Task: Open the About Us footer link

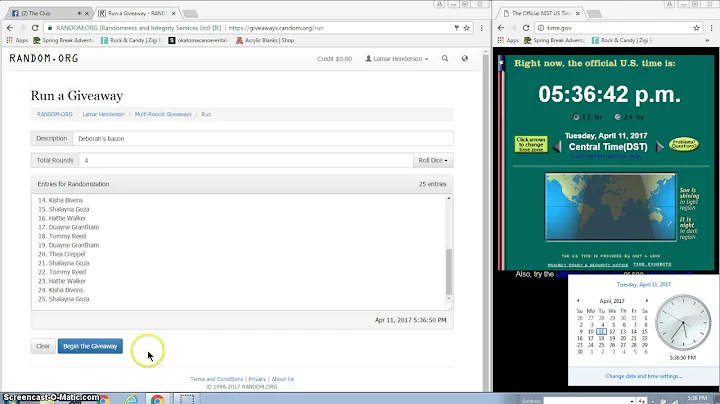Action: (283, 379)
